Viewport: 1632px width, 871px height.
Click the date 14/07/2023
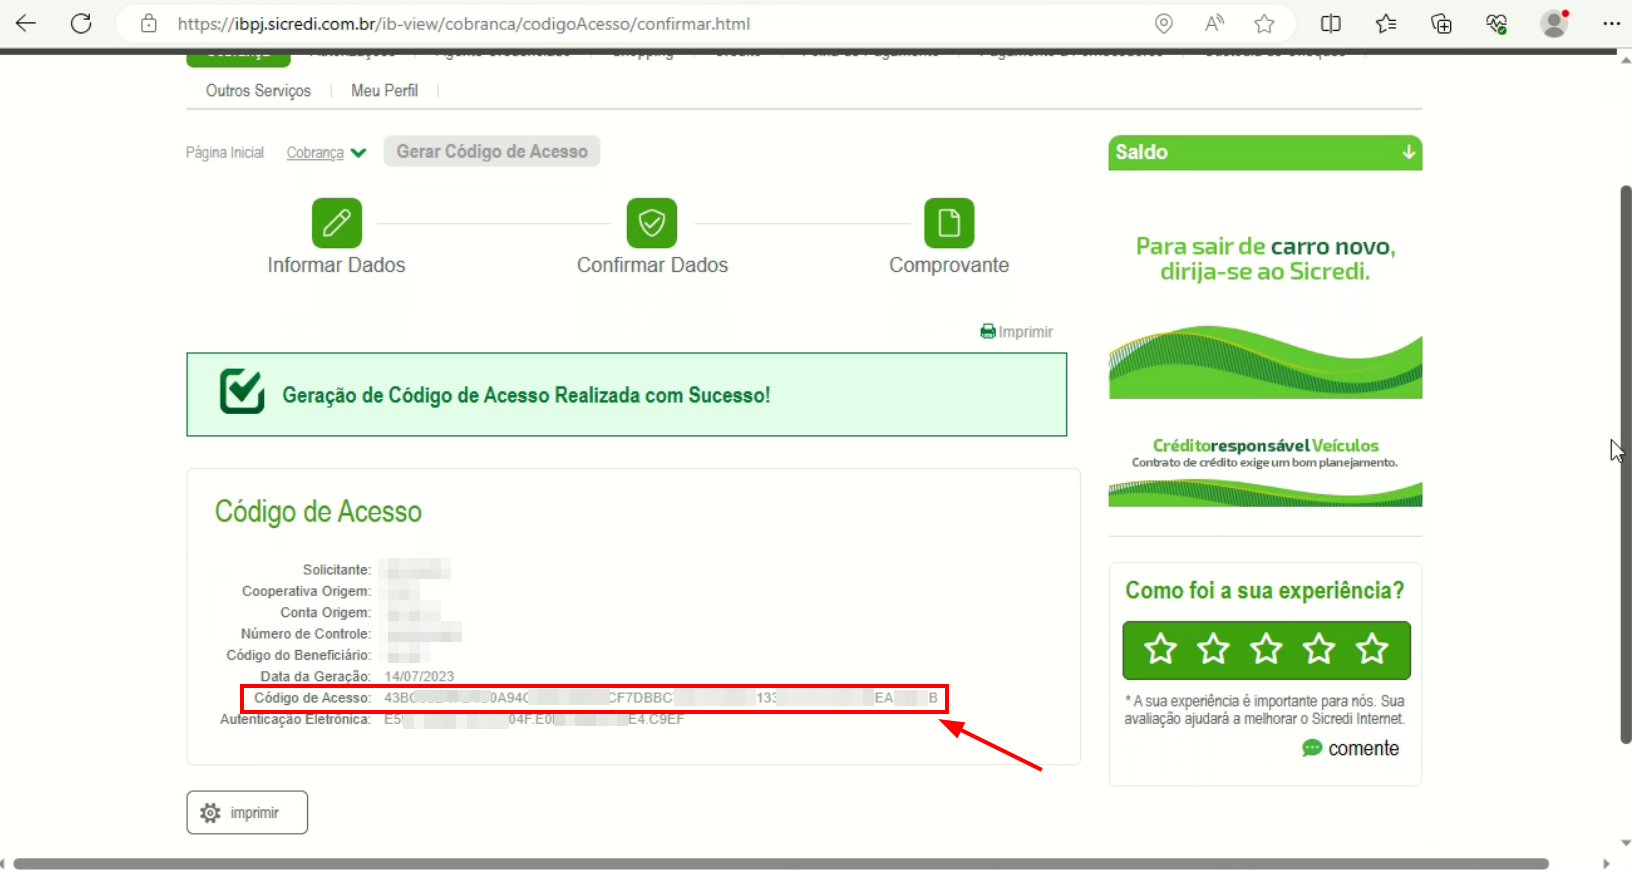419,677
